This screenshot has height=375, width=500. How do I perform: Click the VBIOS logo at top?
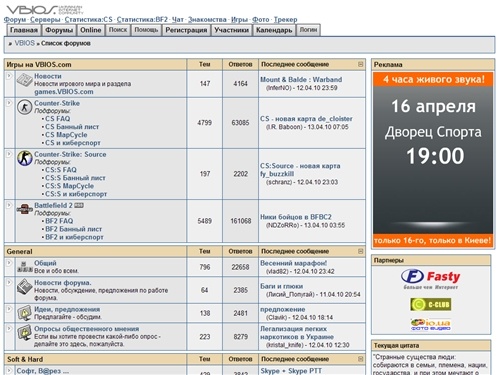click(x=44, y=9)
